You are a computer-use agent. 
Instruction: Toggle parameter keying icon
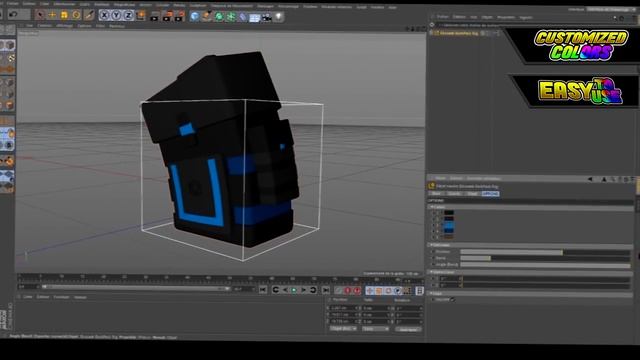398,291
